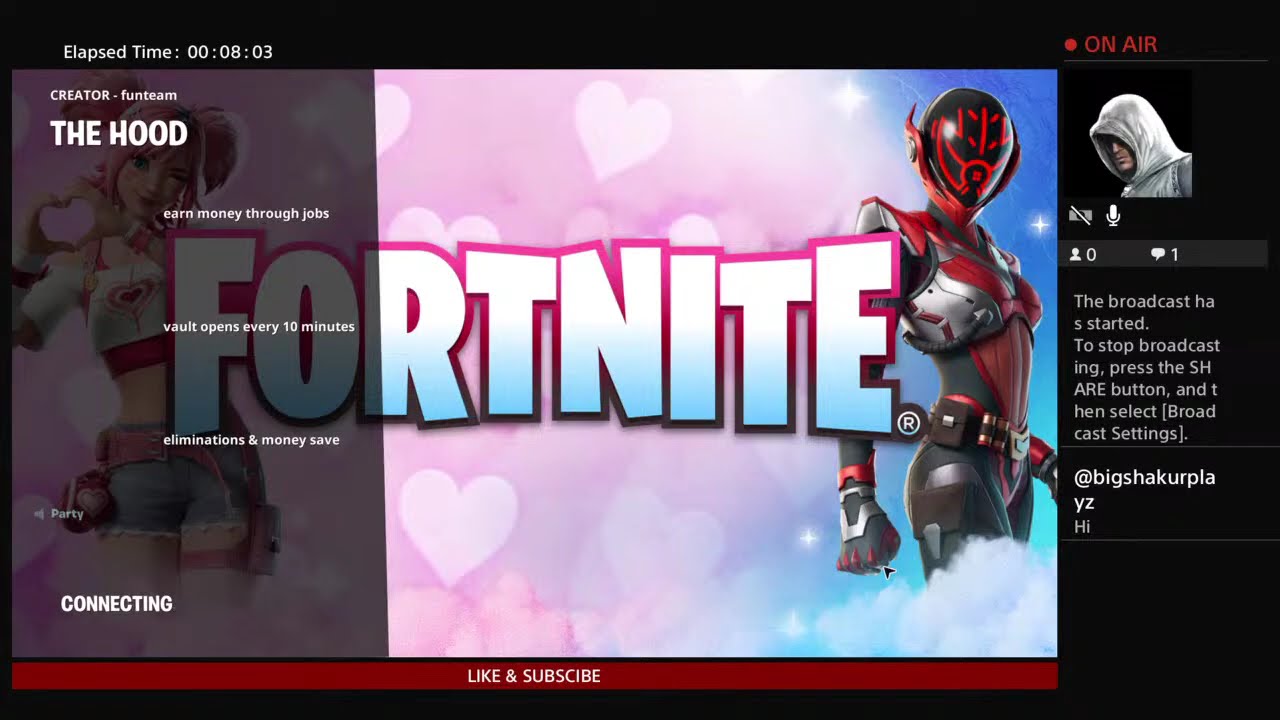The height and width of the screenshot is (720, 1280).
Task: Click the Party label text
Action: pos(67,514)
